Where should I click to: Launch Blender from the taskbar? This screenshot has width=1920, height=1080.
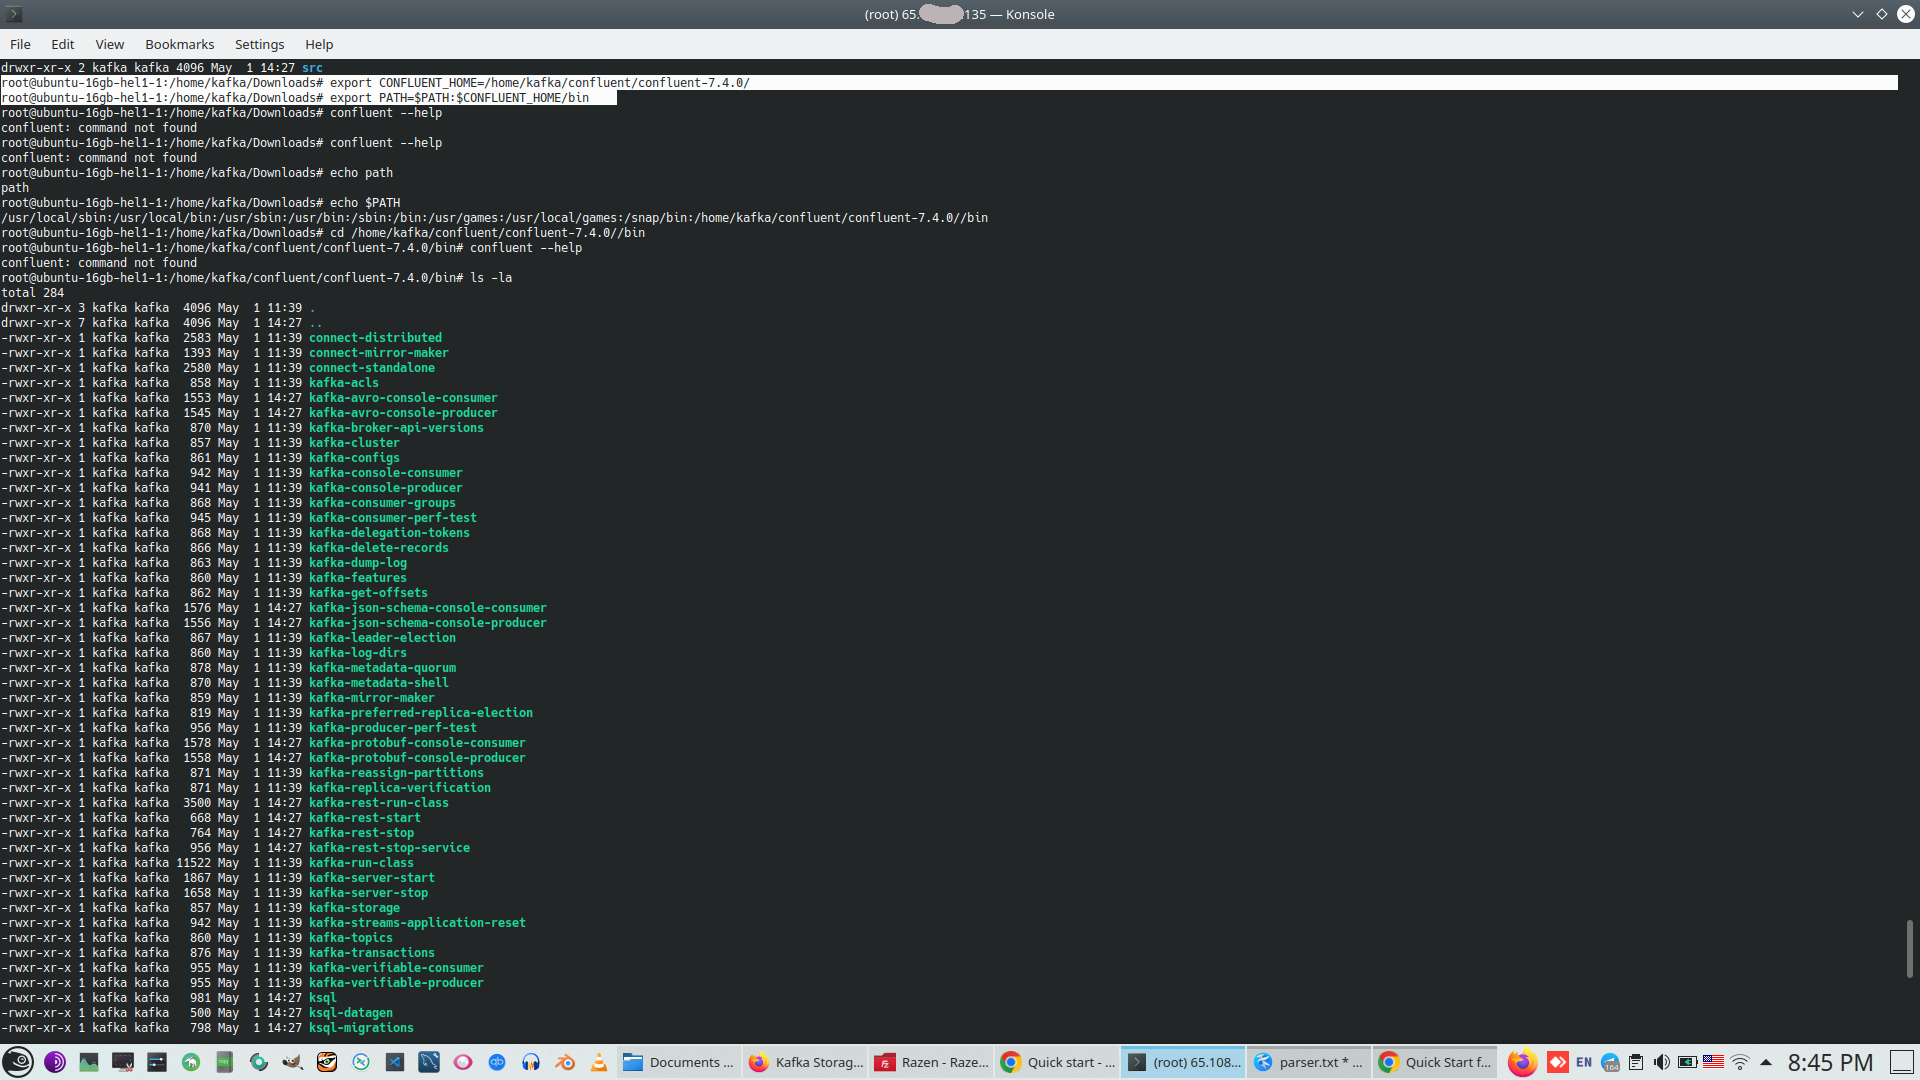(x=565, y=1062)
